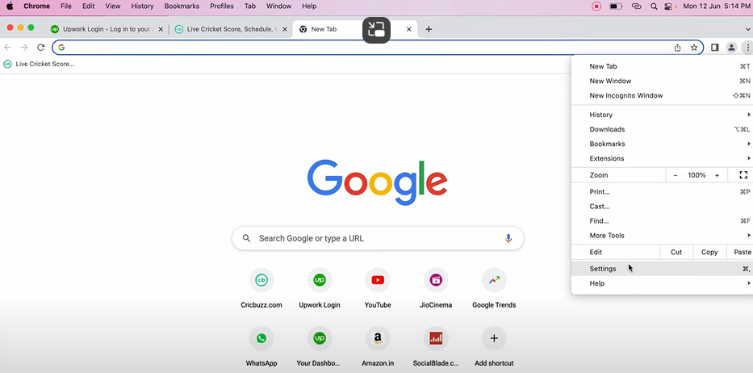Image resolution: width=753 pixels, height=373 pixels.
Task: Choose Find... from the menu
Action: pyautogui.click(x=662, y=221)
